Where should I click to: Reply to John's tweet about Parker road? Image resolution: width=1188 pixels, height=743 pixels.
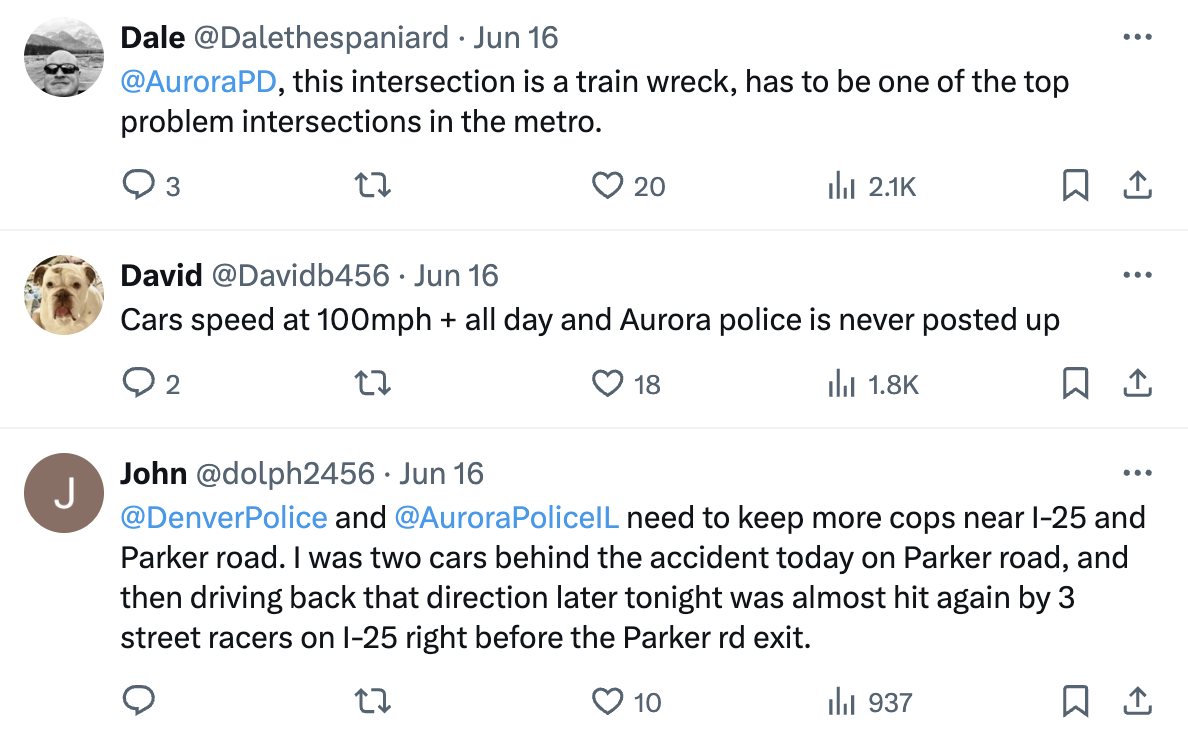click(138, 702)
